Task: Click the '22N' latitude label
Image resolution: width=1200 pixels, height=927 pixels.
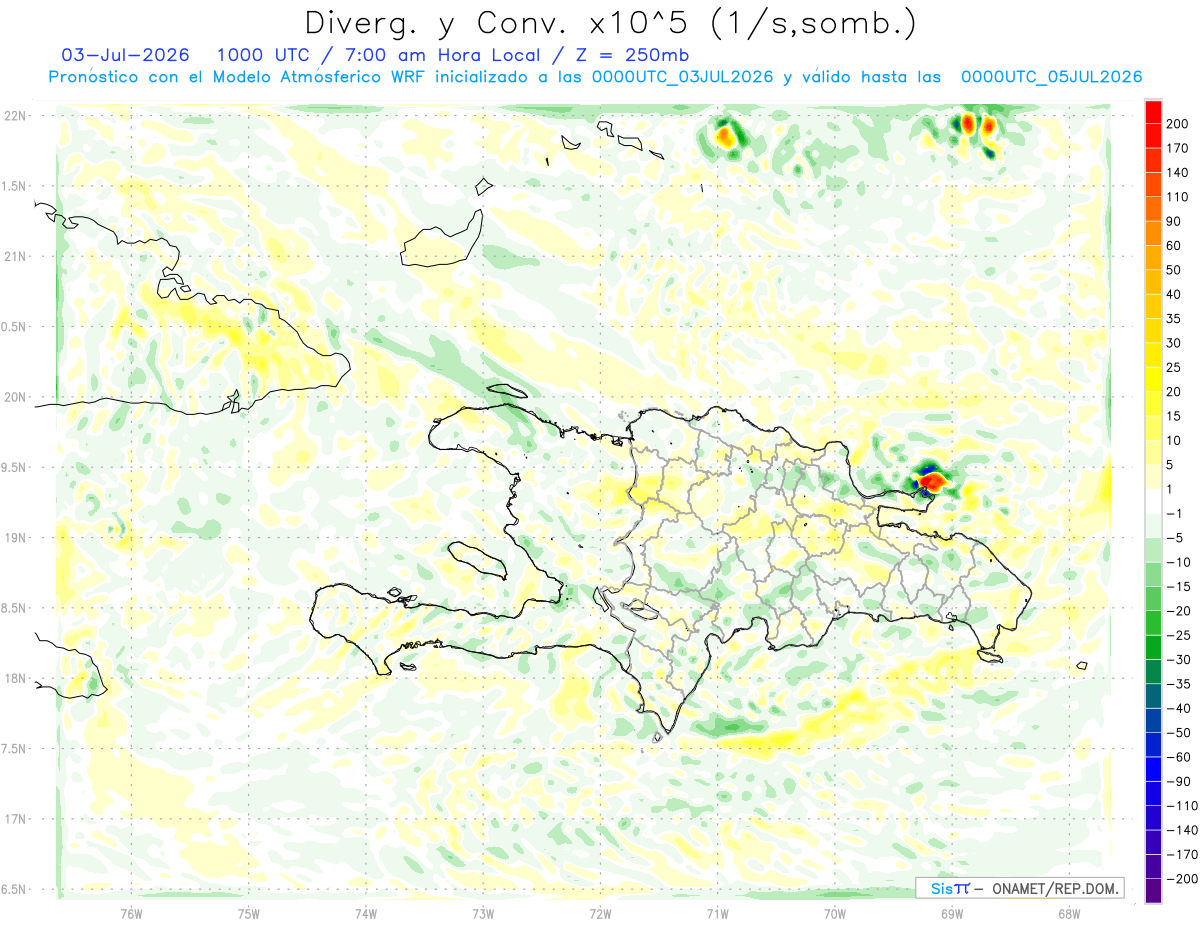Action: point(15,116)
